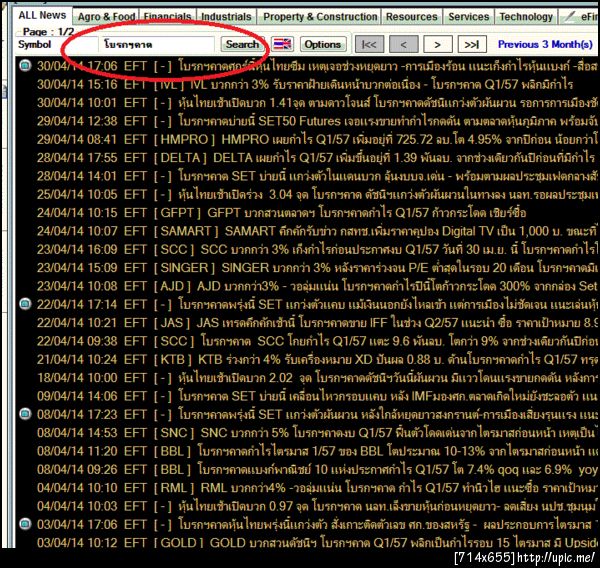Open the Property & Construction tab

click(x=320, y=17)
